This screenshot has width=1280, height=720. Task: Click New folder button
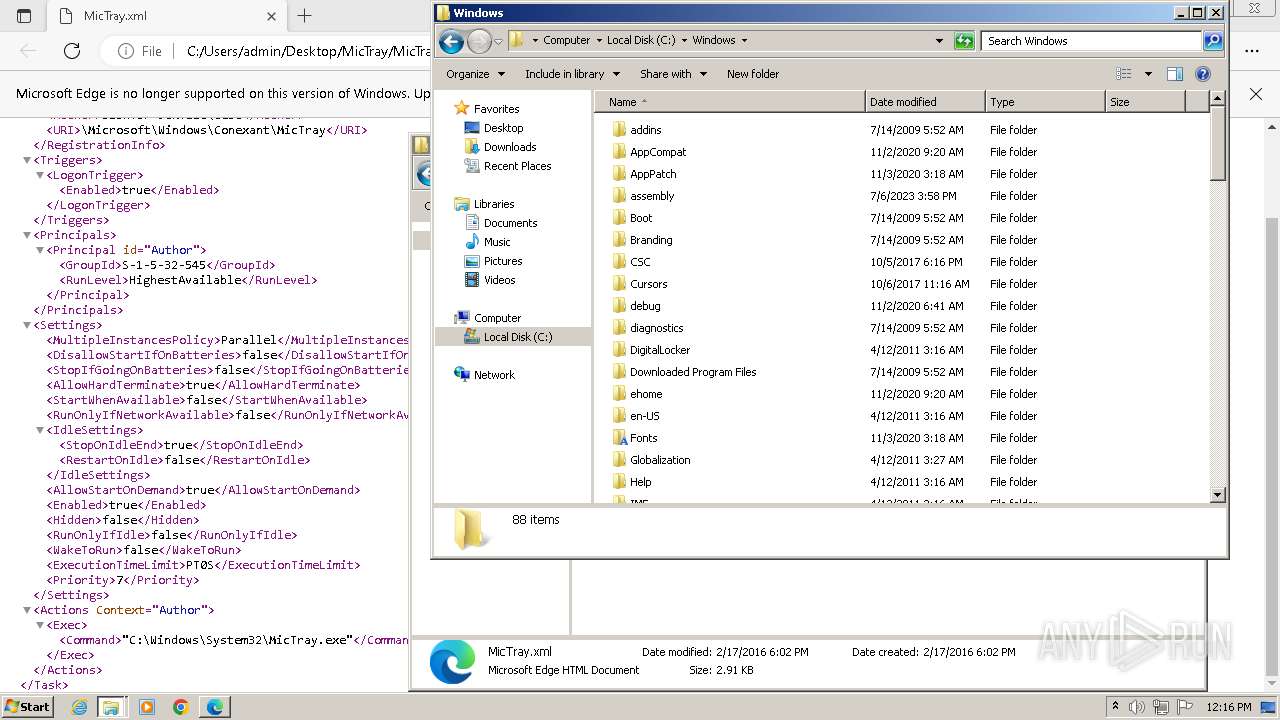[x=753, y=74]
